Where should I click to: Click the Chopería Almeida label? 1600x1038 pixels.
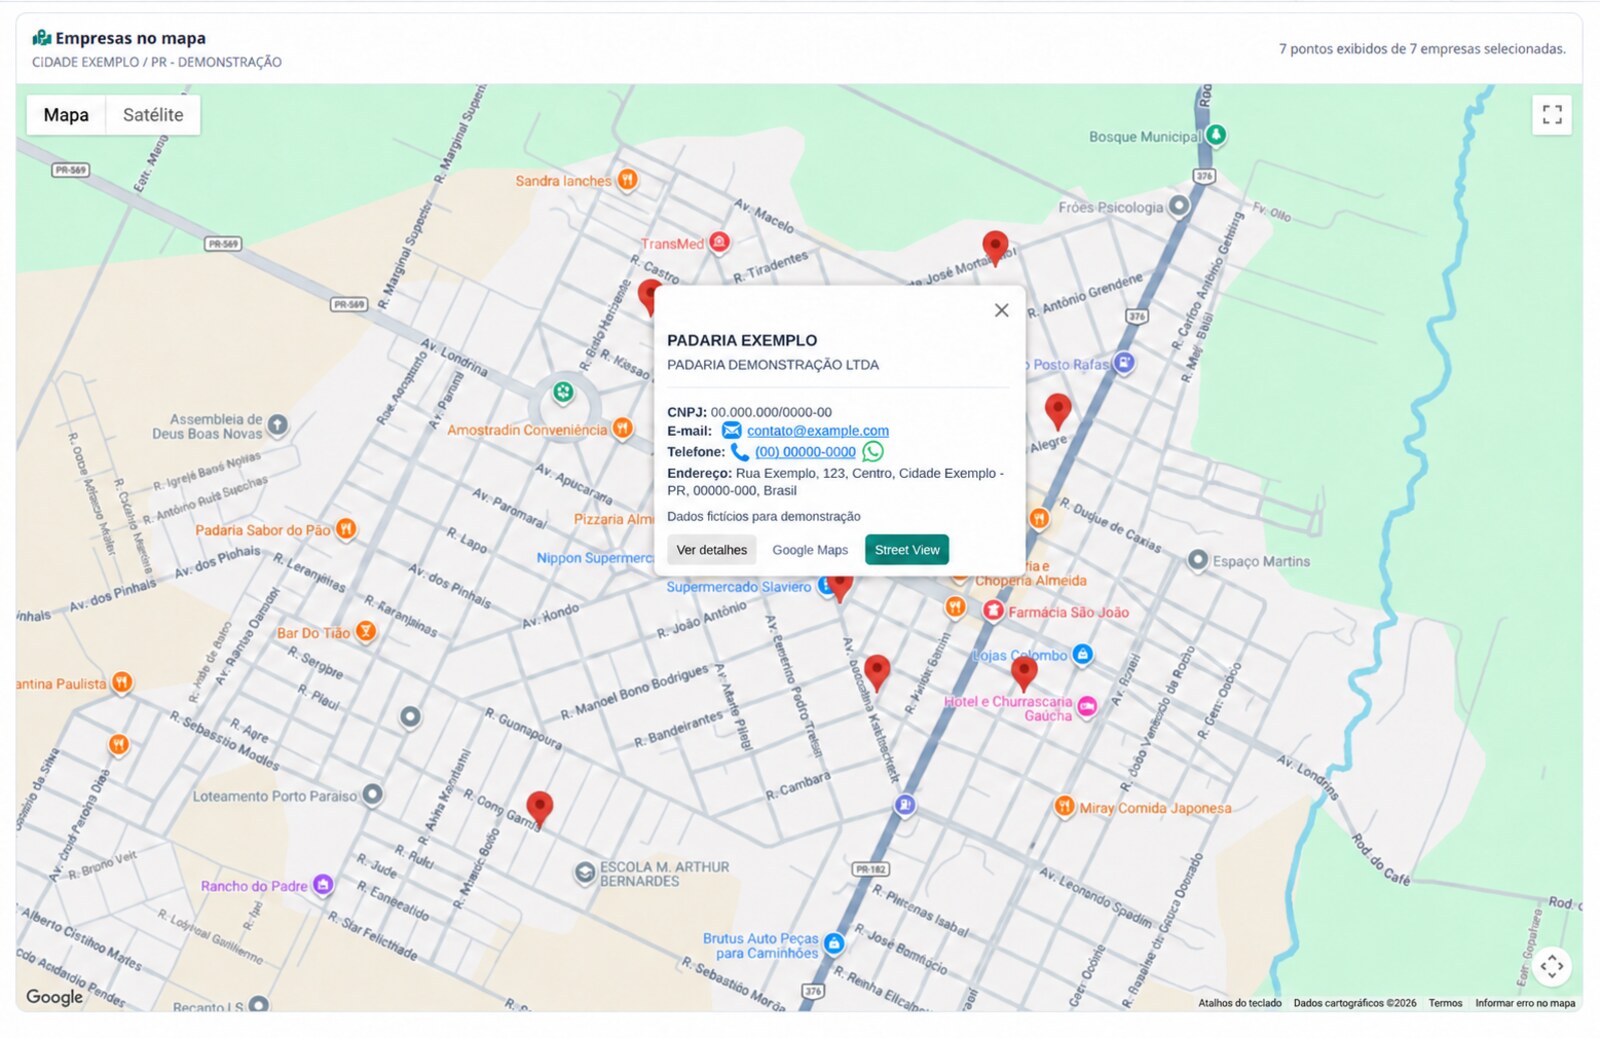pyautogui.click(x=1030, y=580)
